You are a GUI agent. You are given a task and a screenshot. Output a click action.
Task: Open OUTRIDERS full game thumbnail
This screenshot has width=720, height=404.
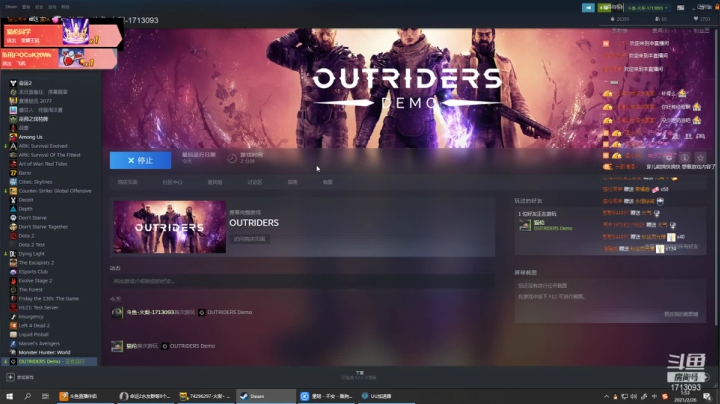click(x=169, y=227)
